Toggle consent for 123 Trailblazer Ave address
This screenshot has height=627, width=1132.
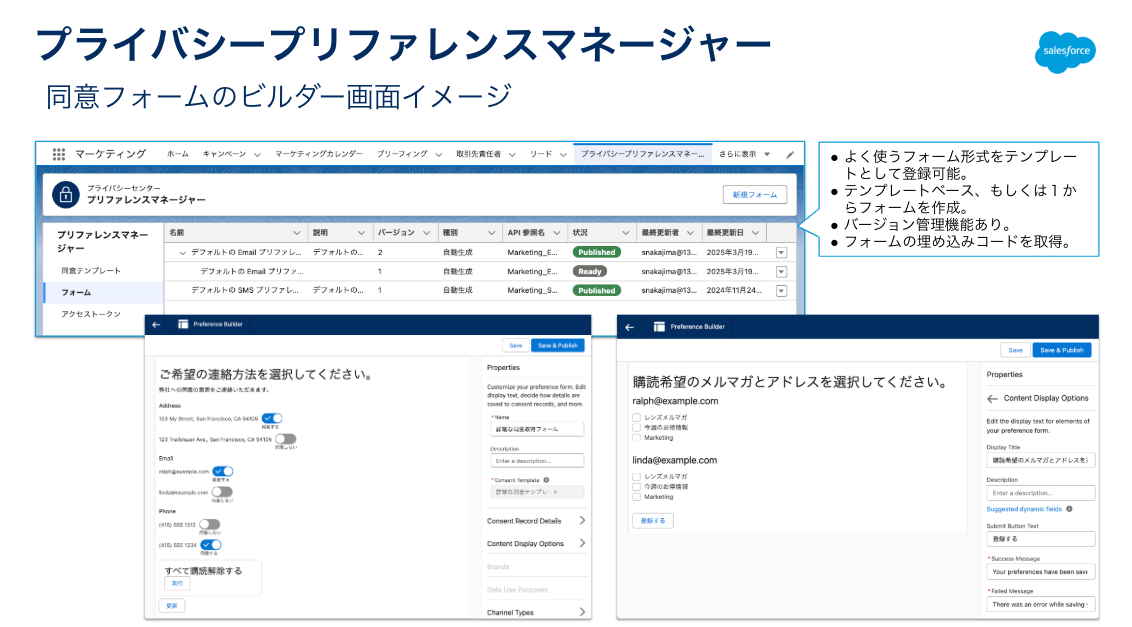[285, 438]
